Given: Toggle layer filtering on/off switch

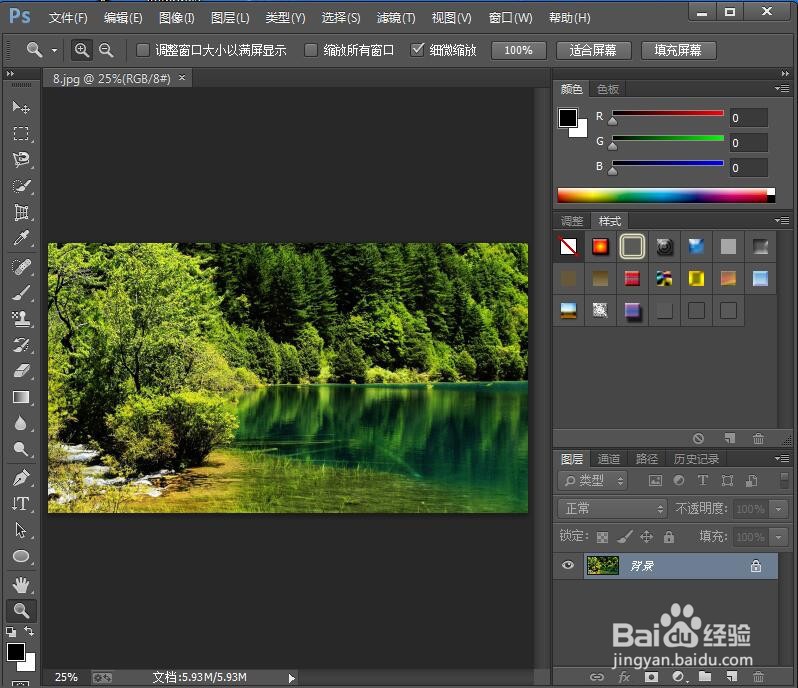Looking at the screenshot, I should coord(784,480).
